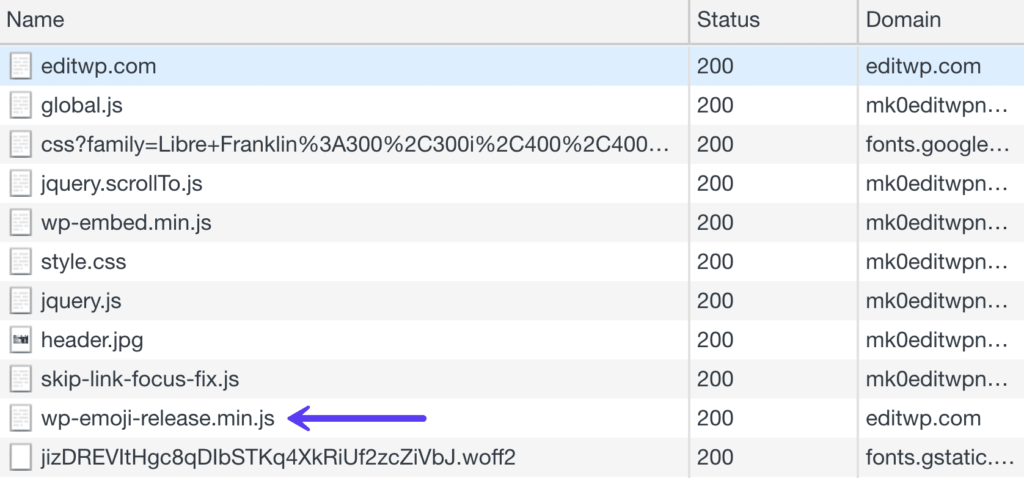Image resolution: width=1024 pixels, height=478 pixels.
Task: Click the 200 status of wp-emoji-release.min.js
Action: coord(715,419)
